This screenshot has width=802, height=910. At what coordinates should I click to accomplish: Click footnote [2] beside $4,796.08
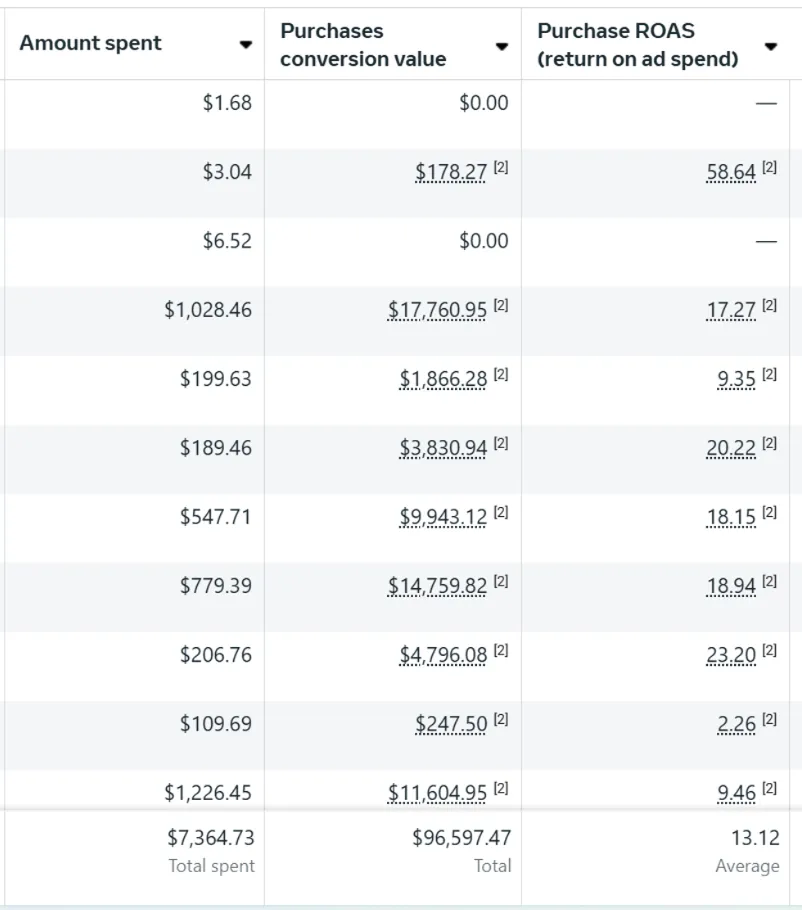[501, 651]
